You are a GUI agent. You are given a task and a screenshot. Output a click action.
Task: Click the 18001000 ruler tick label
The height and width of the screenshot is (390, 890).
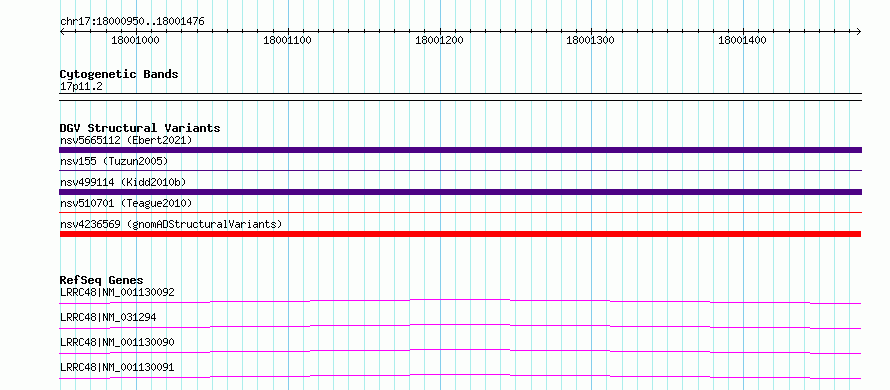(x=135, y=40)
